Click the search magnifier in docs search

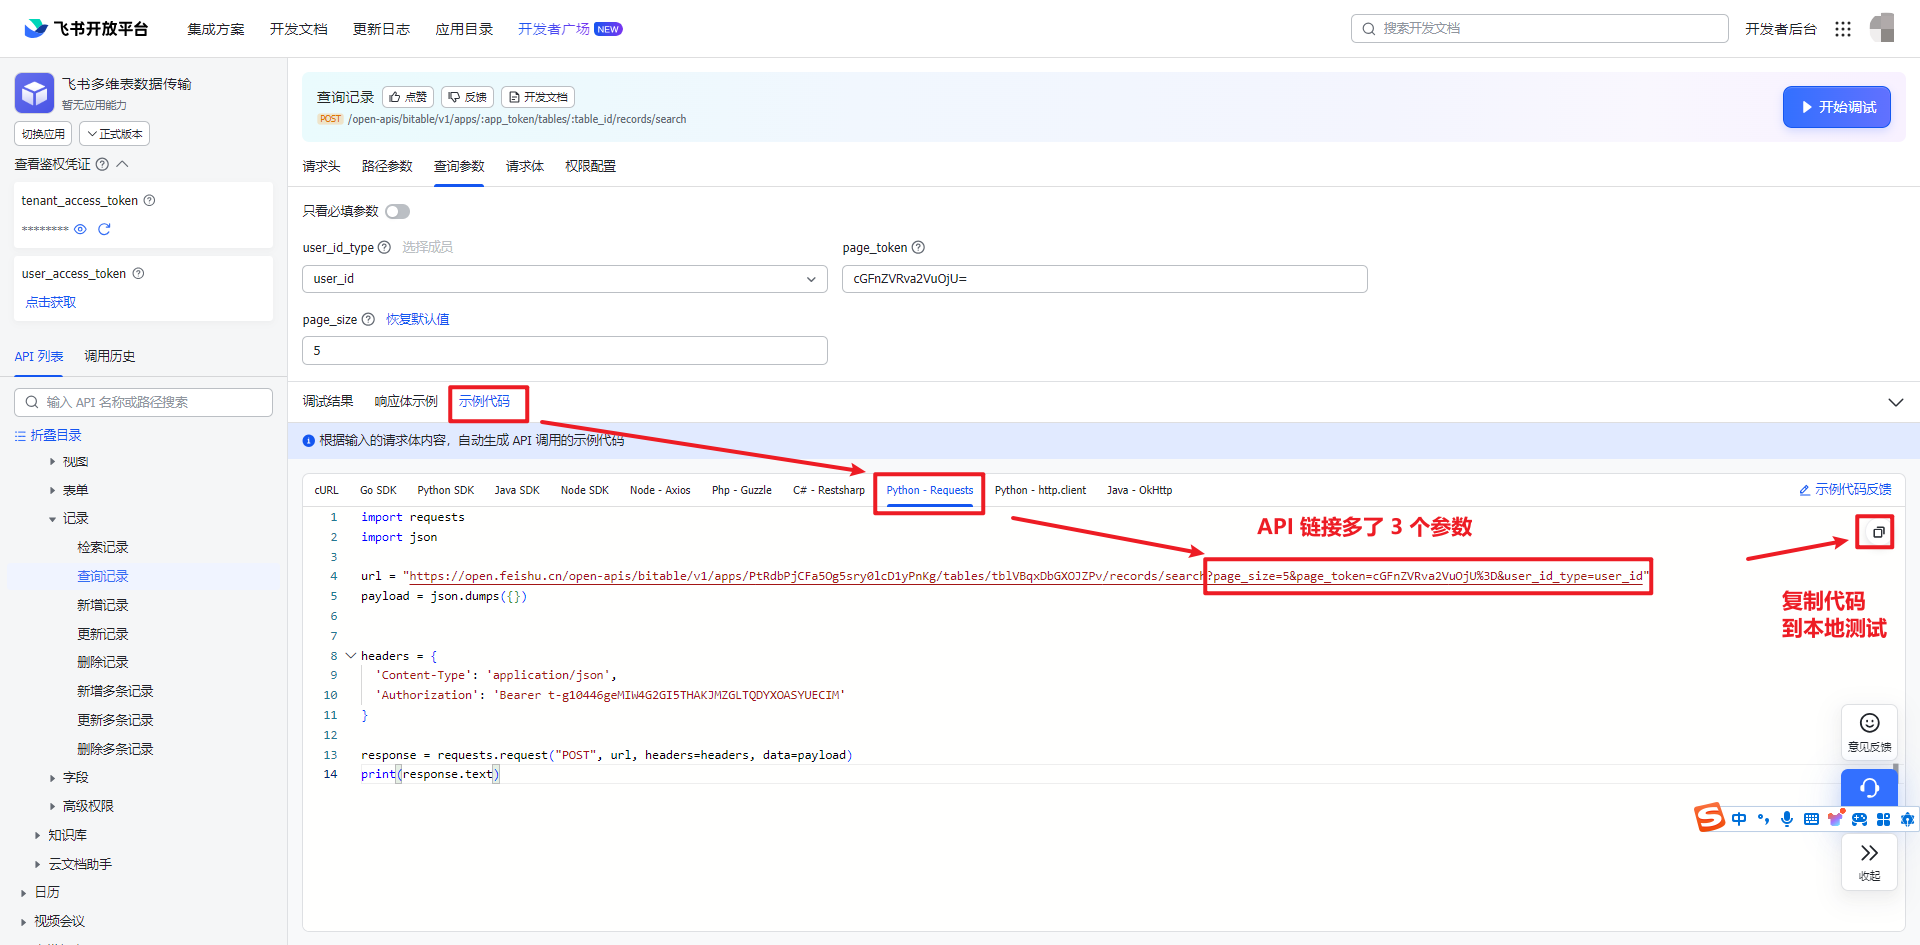1368,29
